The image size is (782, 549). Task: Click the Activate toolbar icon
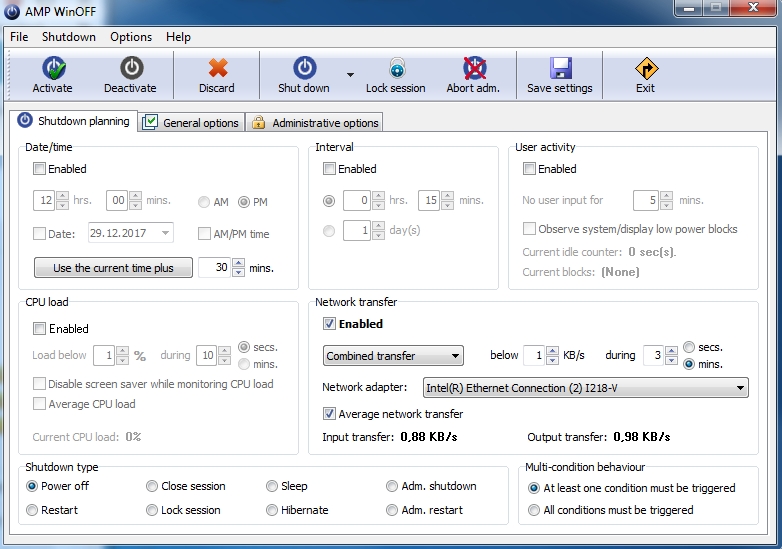pyautogui.click(x=52, y=69)
